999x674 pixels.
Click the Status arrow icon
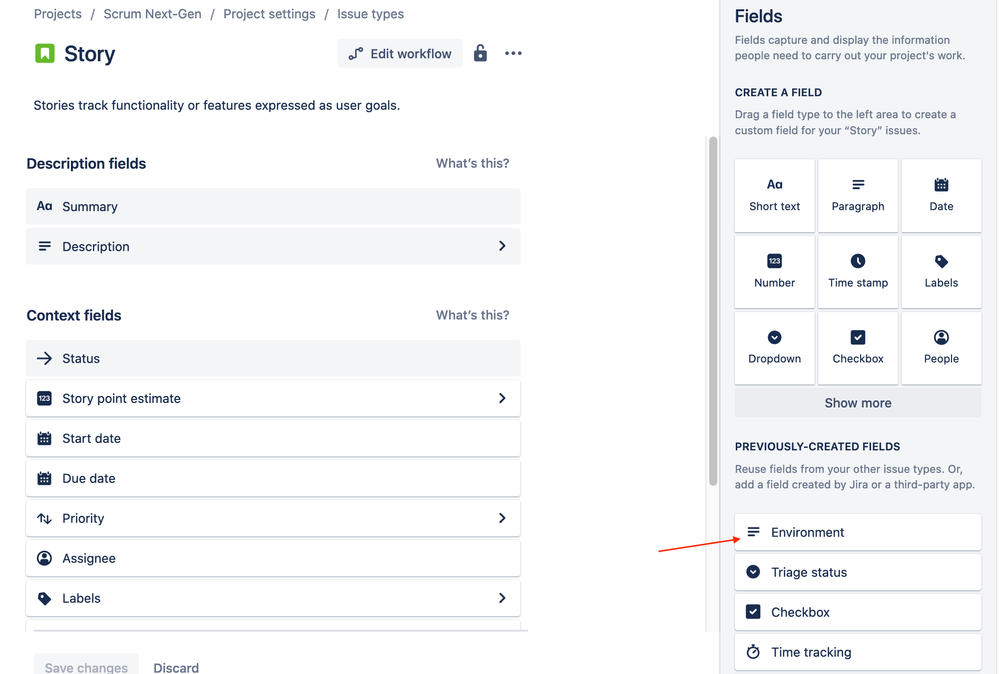click(44, 358)
